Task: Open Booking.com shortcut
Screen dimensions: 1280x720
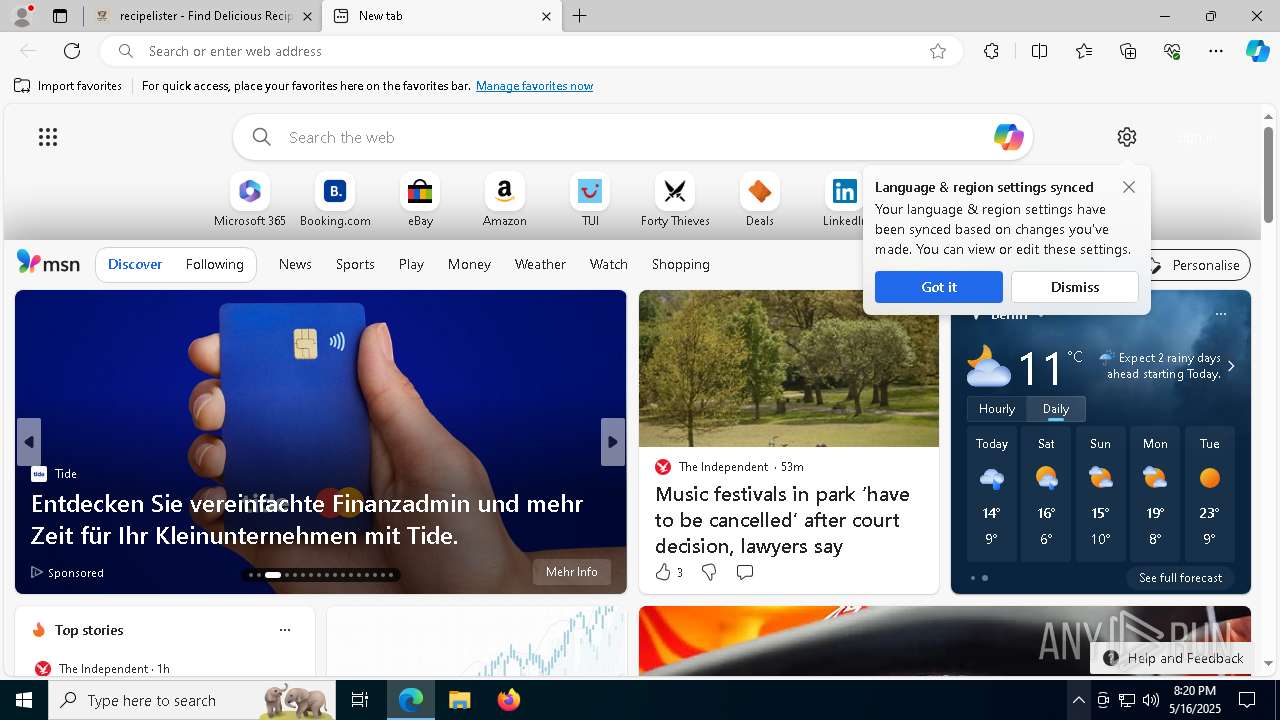Action: tap(335, 200)
